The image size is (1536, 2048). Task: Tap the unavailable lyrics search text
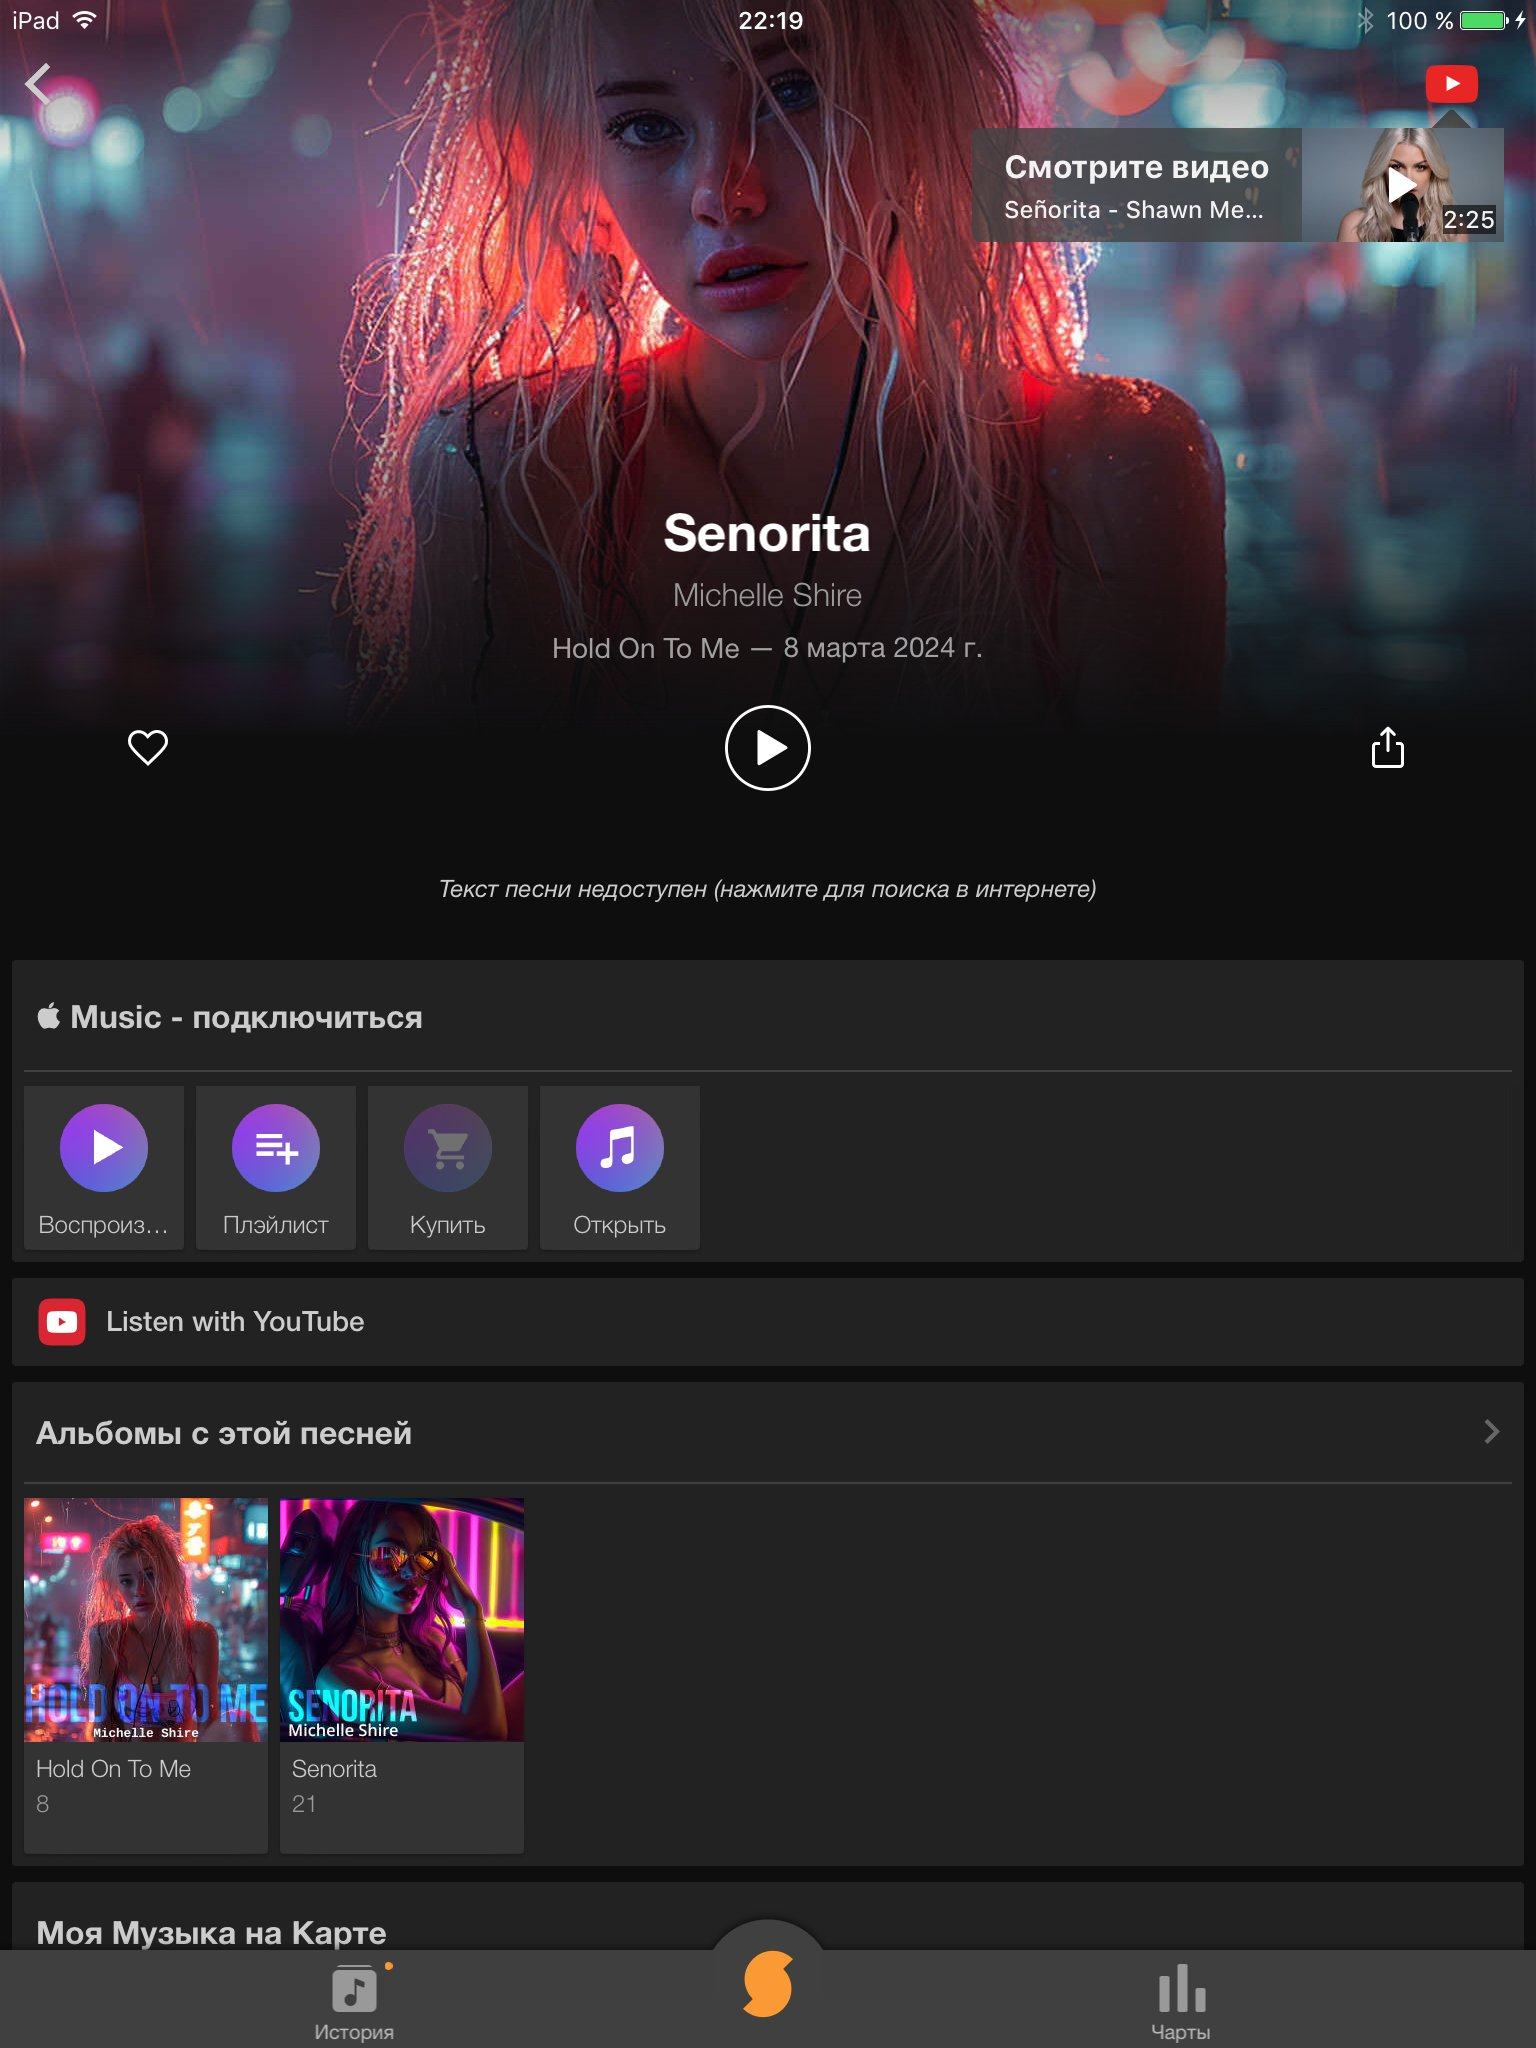(x=767, y=889)
